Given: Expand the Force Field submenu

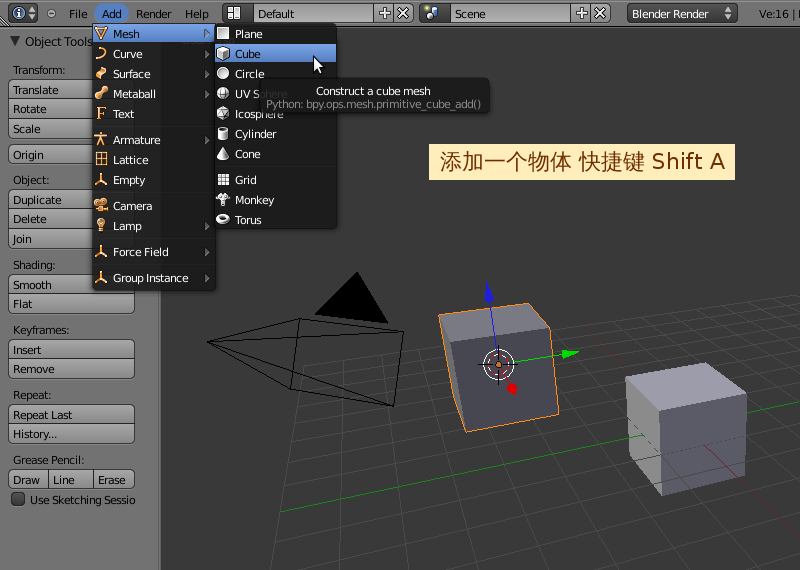Looking at the screenshot, I should [x=154, y=252].
